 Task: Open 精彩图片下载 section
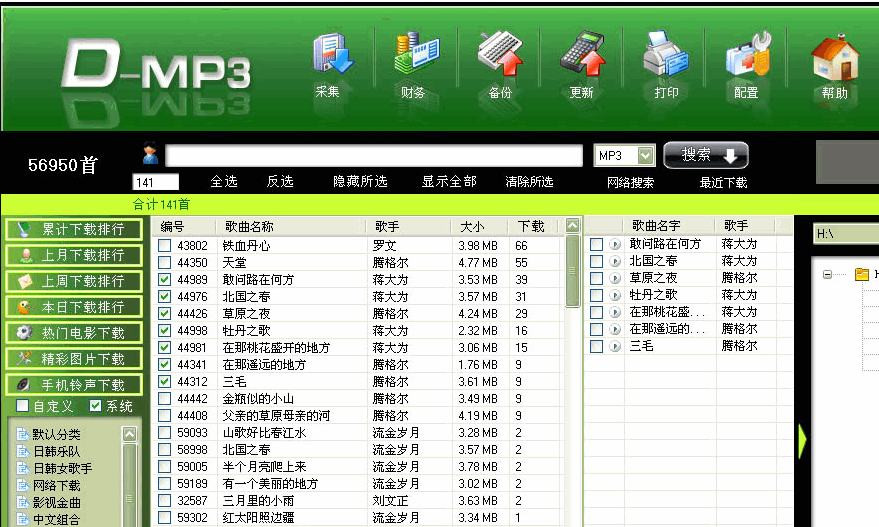73,359
